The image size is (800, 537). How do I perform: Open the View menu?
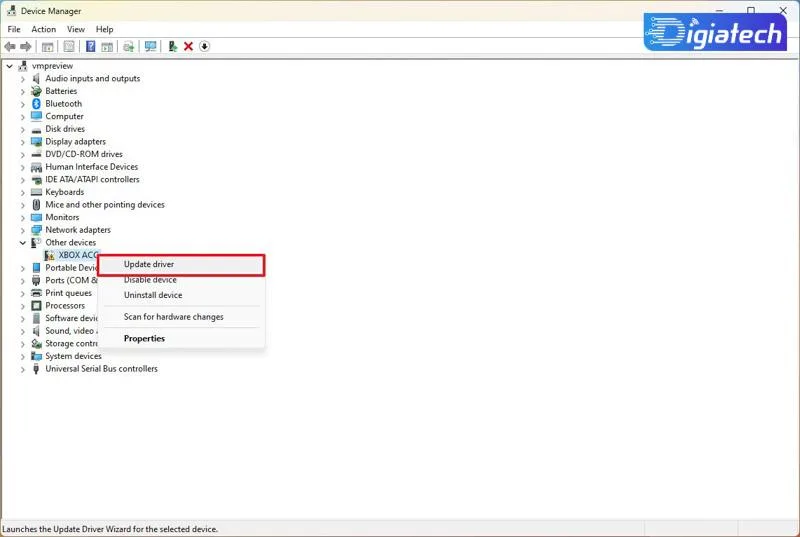[76, 30]
